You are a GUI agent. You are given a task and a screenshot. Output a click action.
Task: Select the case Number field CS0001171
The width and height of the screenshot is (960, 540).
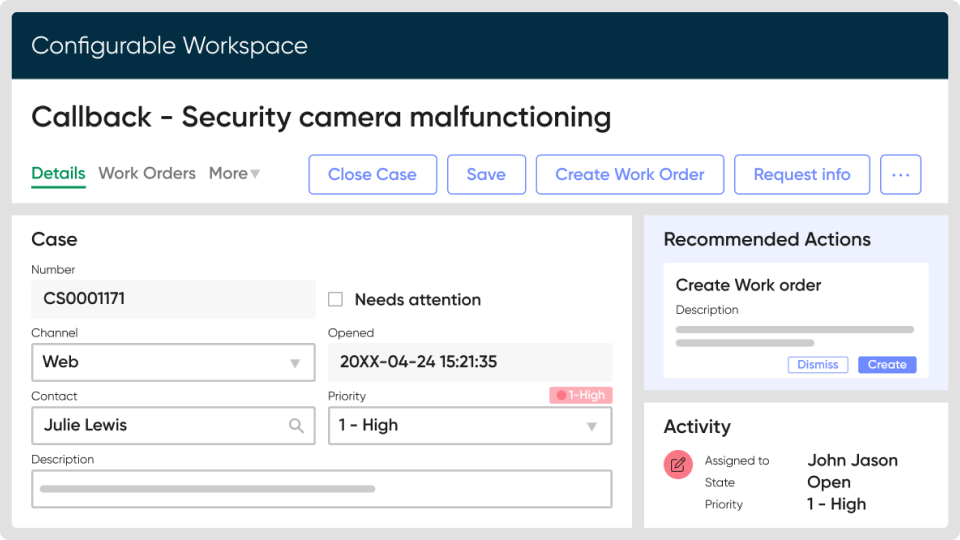tap(173, 299)
